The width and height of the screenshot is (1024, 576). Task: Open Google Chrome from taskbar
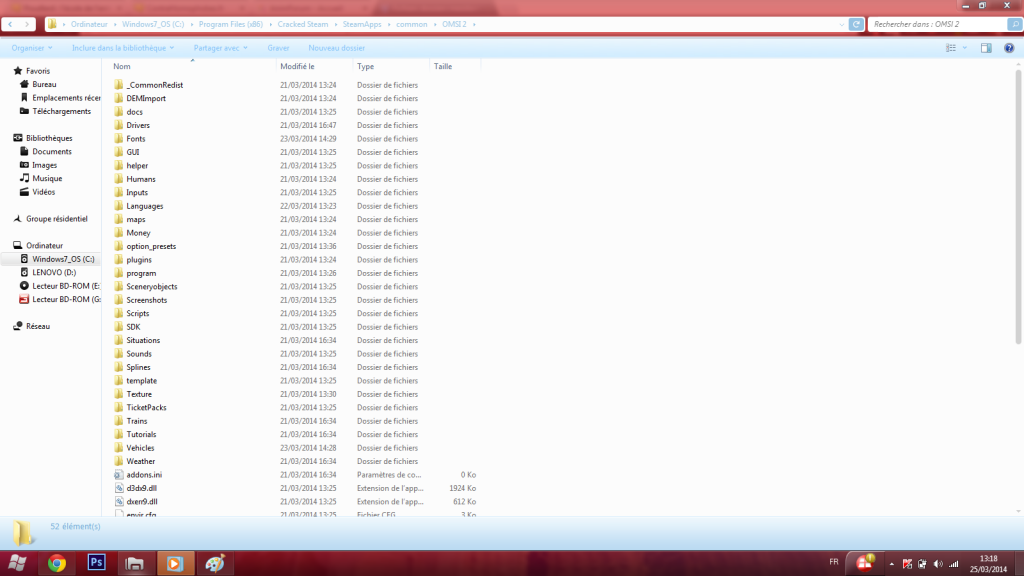tap(57, 563)
